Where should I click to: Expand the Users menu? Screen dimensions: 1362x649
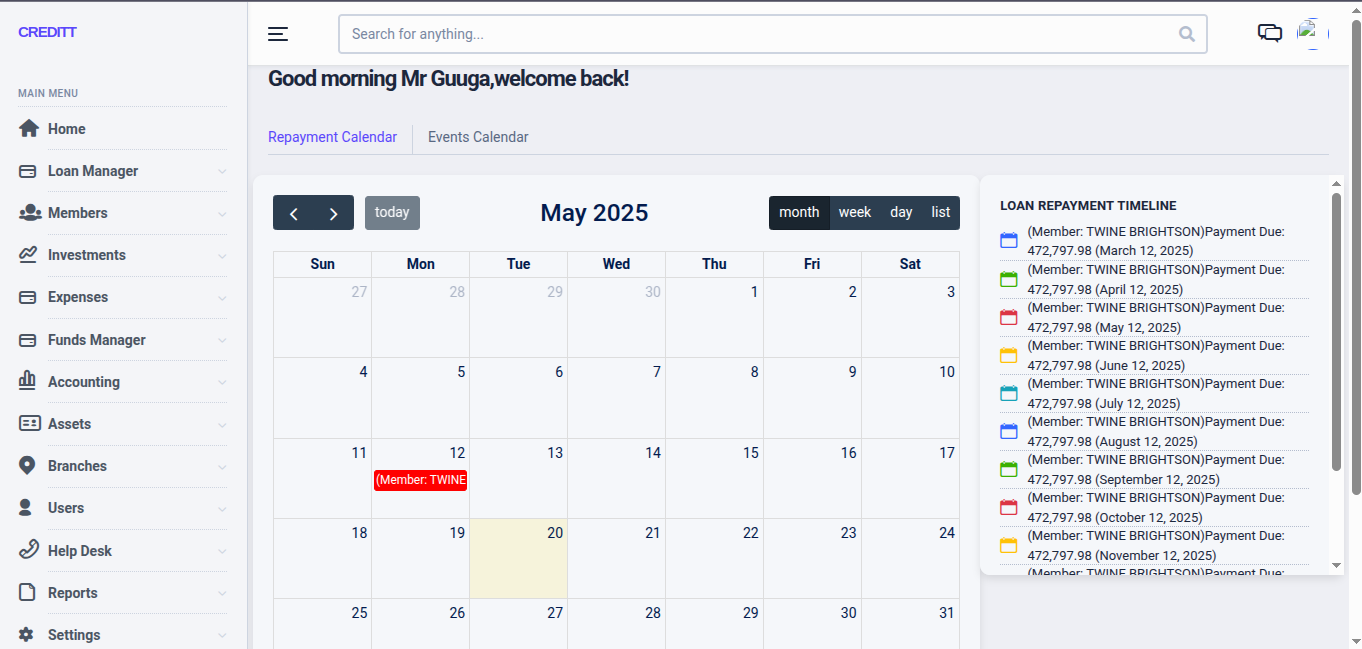point(221,508)
